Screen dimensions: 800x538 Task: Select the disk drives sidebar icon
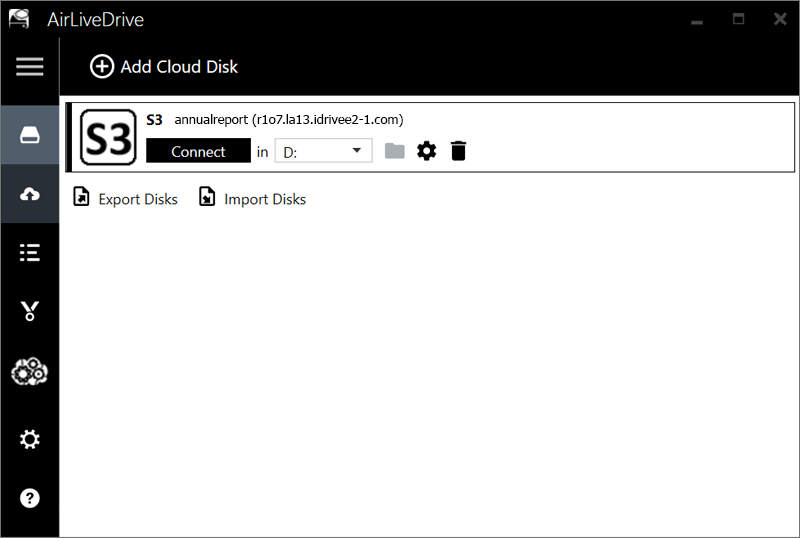[30, 135]
